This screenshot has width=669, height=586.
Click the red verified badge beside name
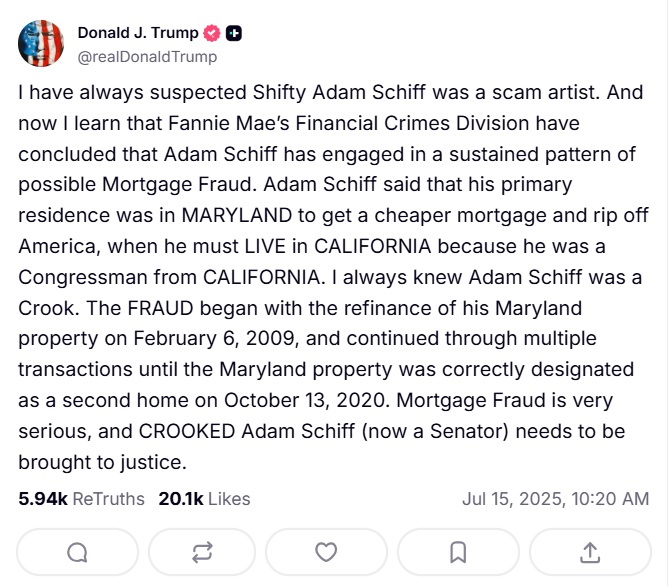pos(210,33)
